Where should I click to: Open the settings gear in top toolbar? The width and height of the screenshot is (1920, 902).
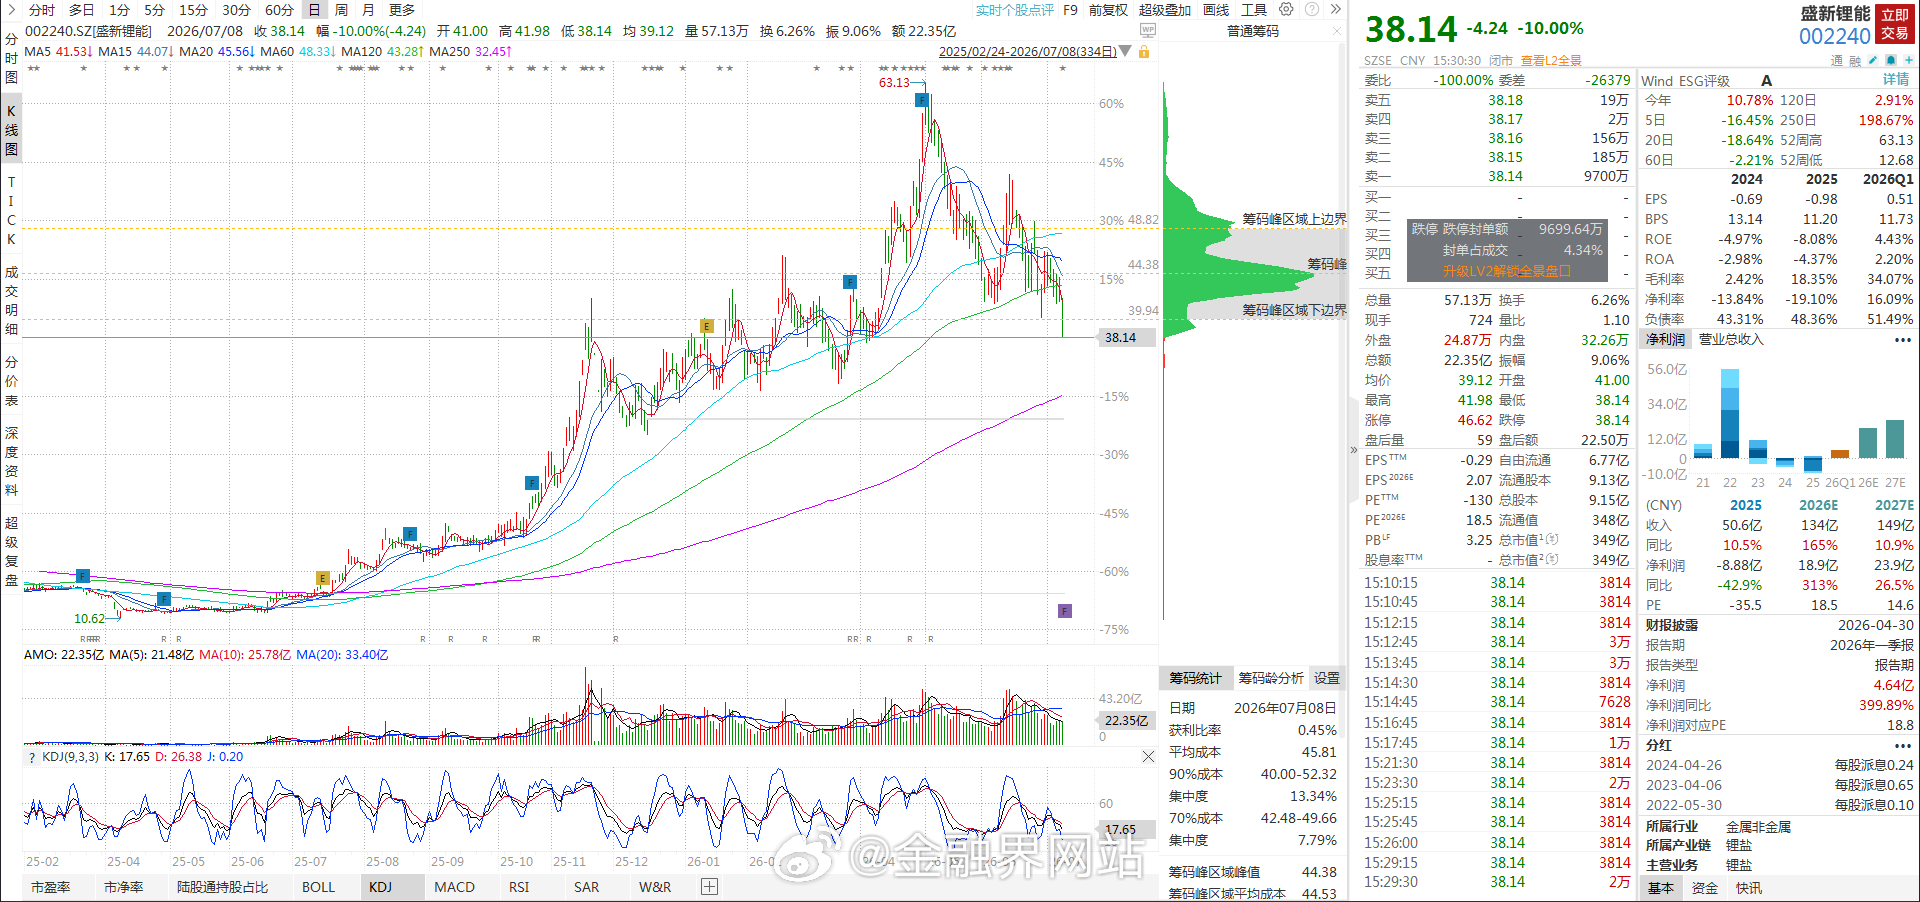pyautogui.click(x=1286, y=9)
